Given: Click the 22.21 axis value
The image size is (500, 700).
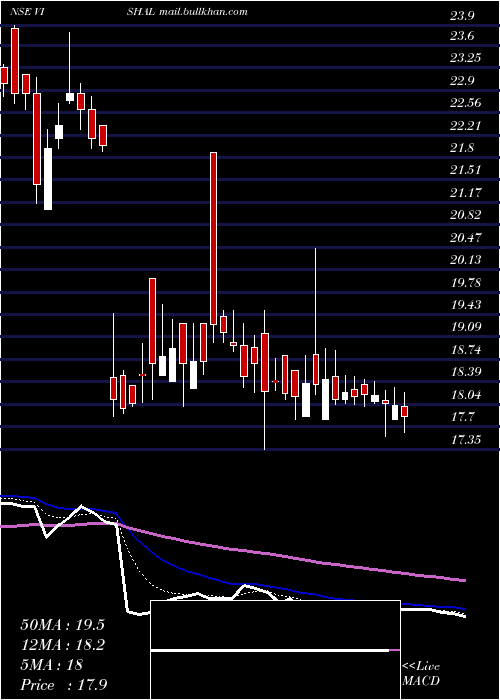Looking at the screenshot, I should [x=466, y=125].
